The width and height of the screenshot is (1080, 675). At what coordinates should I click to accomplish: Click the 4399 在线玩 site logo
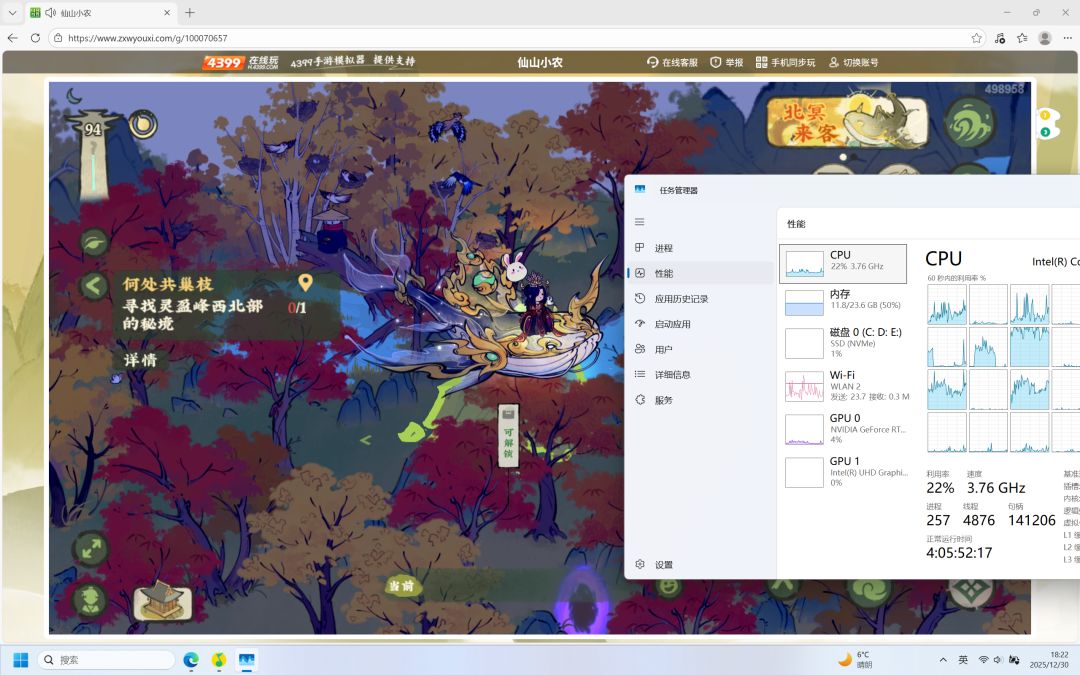(240, 62)
